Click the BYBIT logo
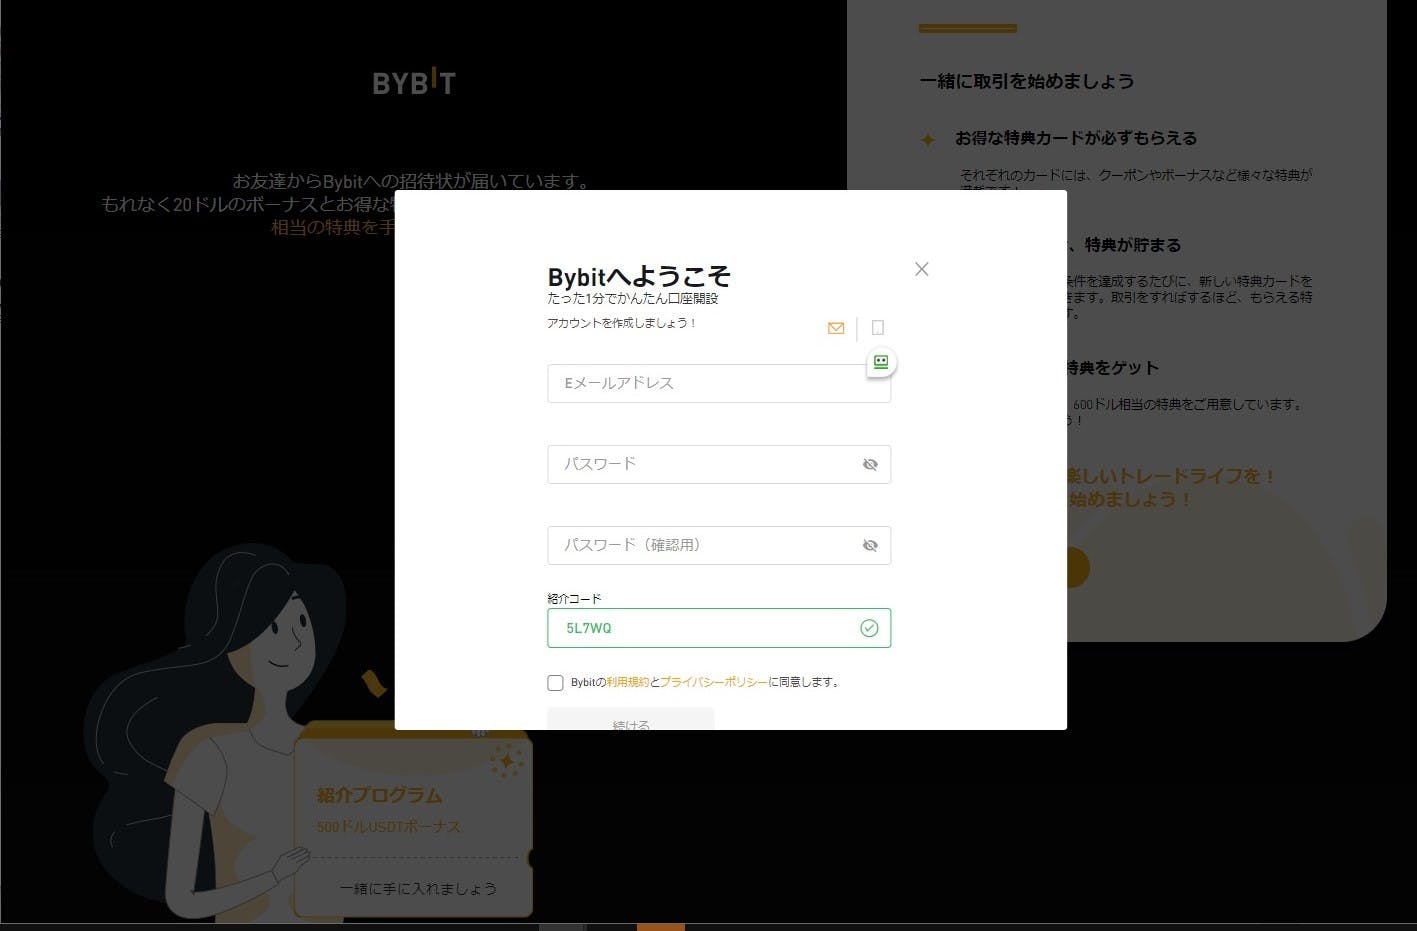Viewport: 1417px width, 931px height. [414, 82]
